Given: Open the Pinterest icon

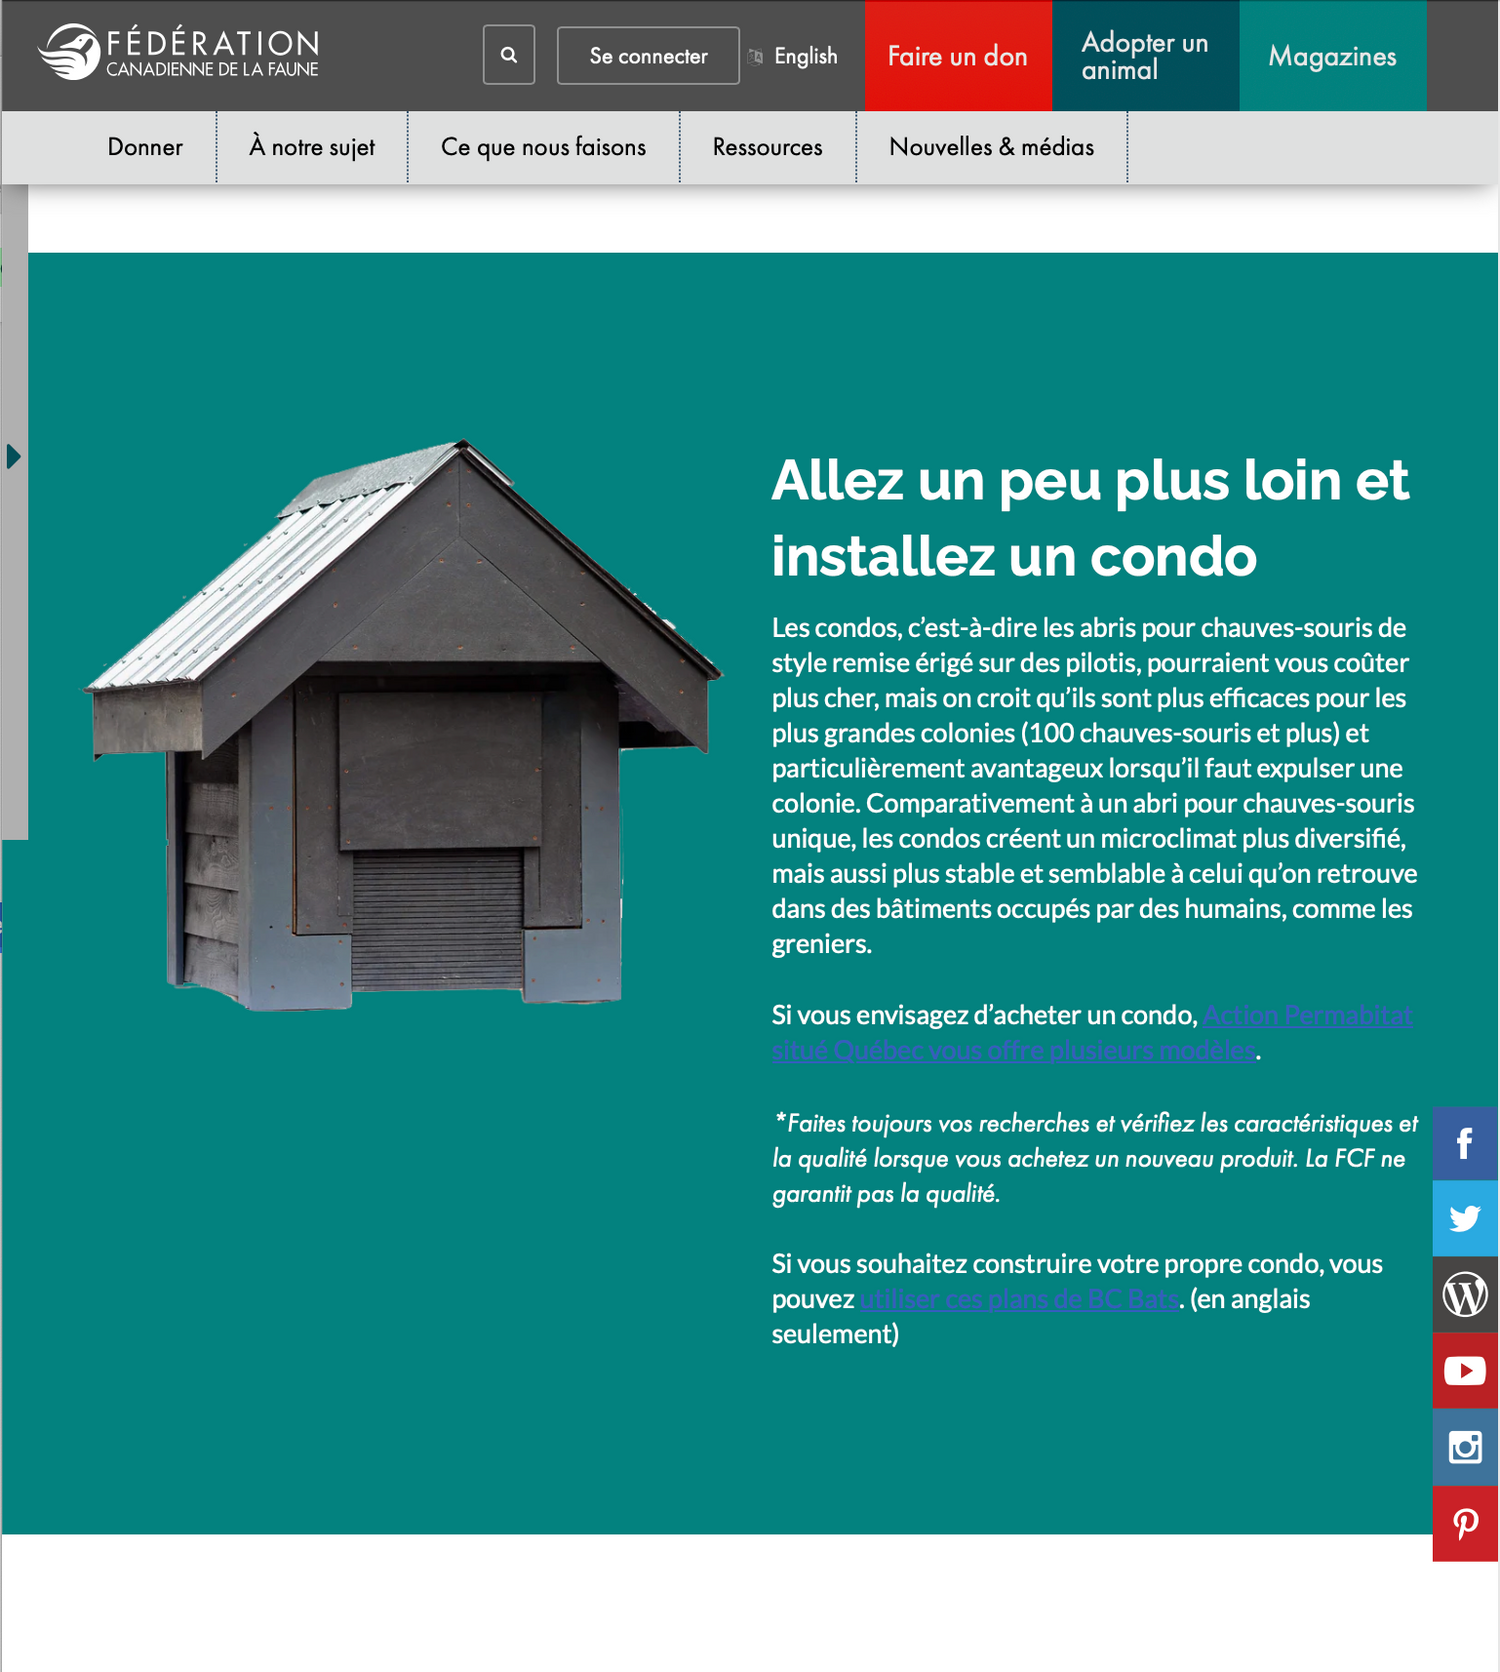Looking at the screenshot, I should pyautogui.click(x=1464, y=1523).
